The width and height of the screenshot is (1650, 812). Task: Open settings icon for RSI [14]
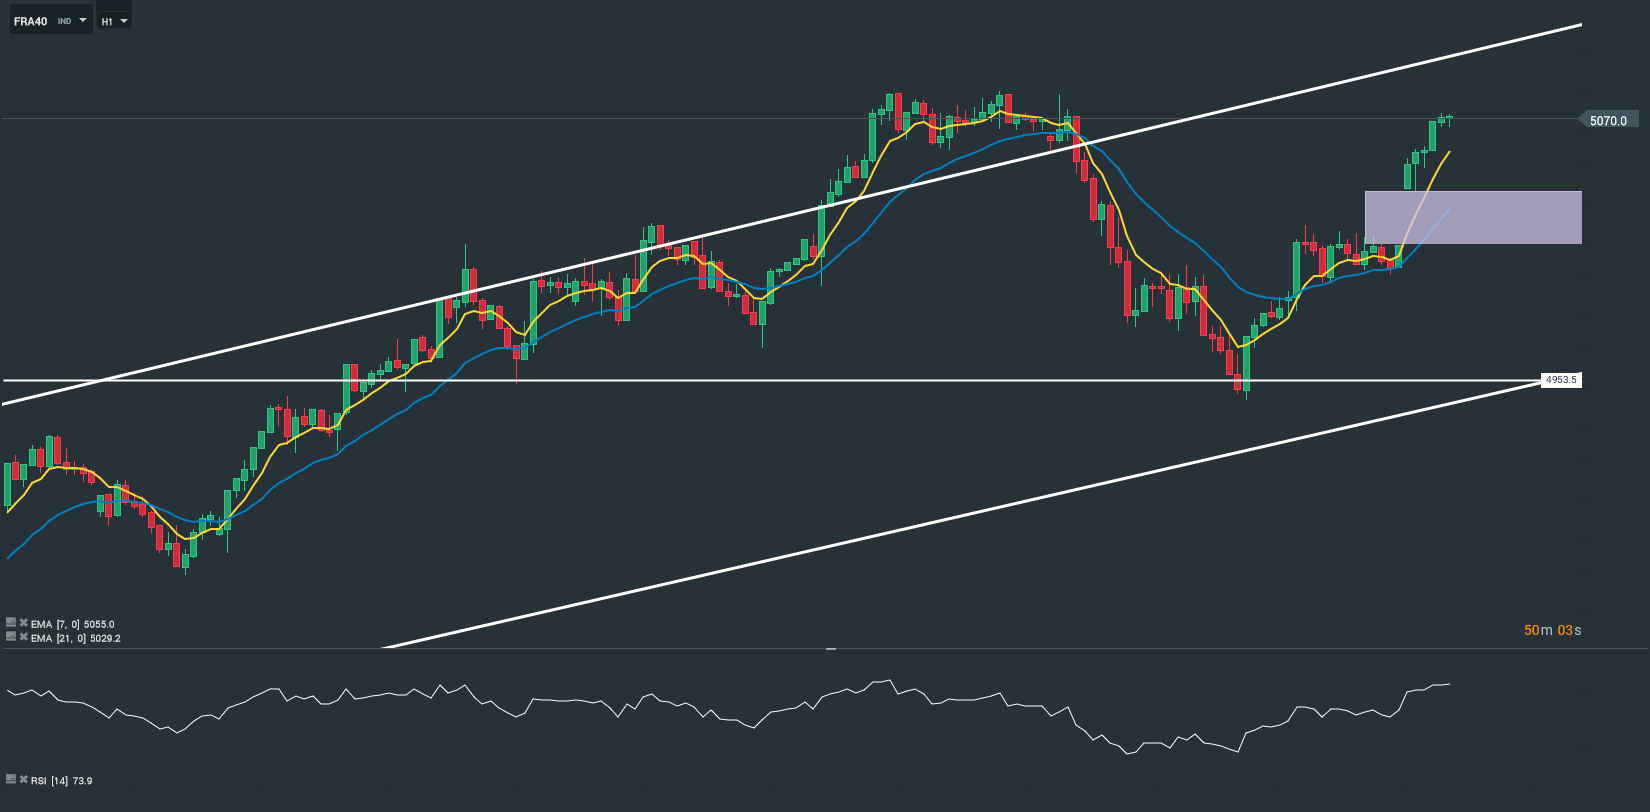(x=11, y=779)
